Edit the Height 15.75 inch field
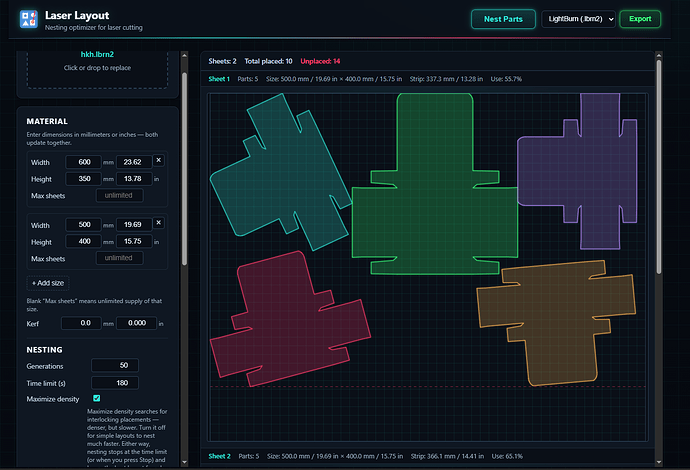Image resolution: width=690 pixels, height=470 pixels. point(134,241)
